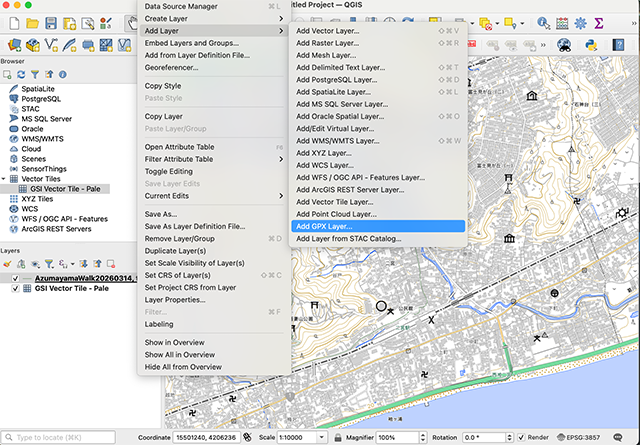Open Statistical Summary sigma icon
This screenshot has height=445, width=640.
point(599,23)
